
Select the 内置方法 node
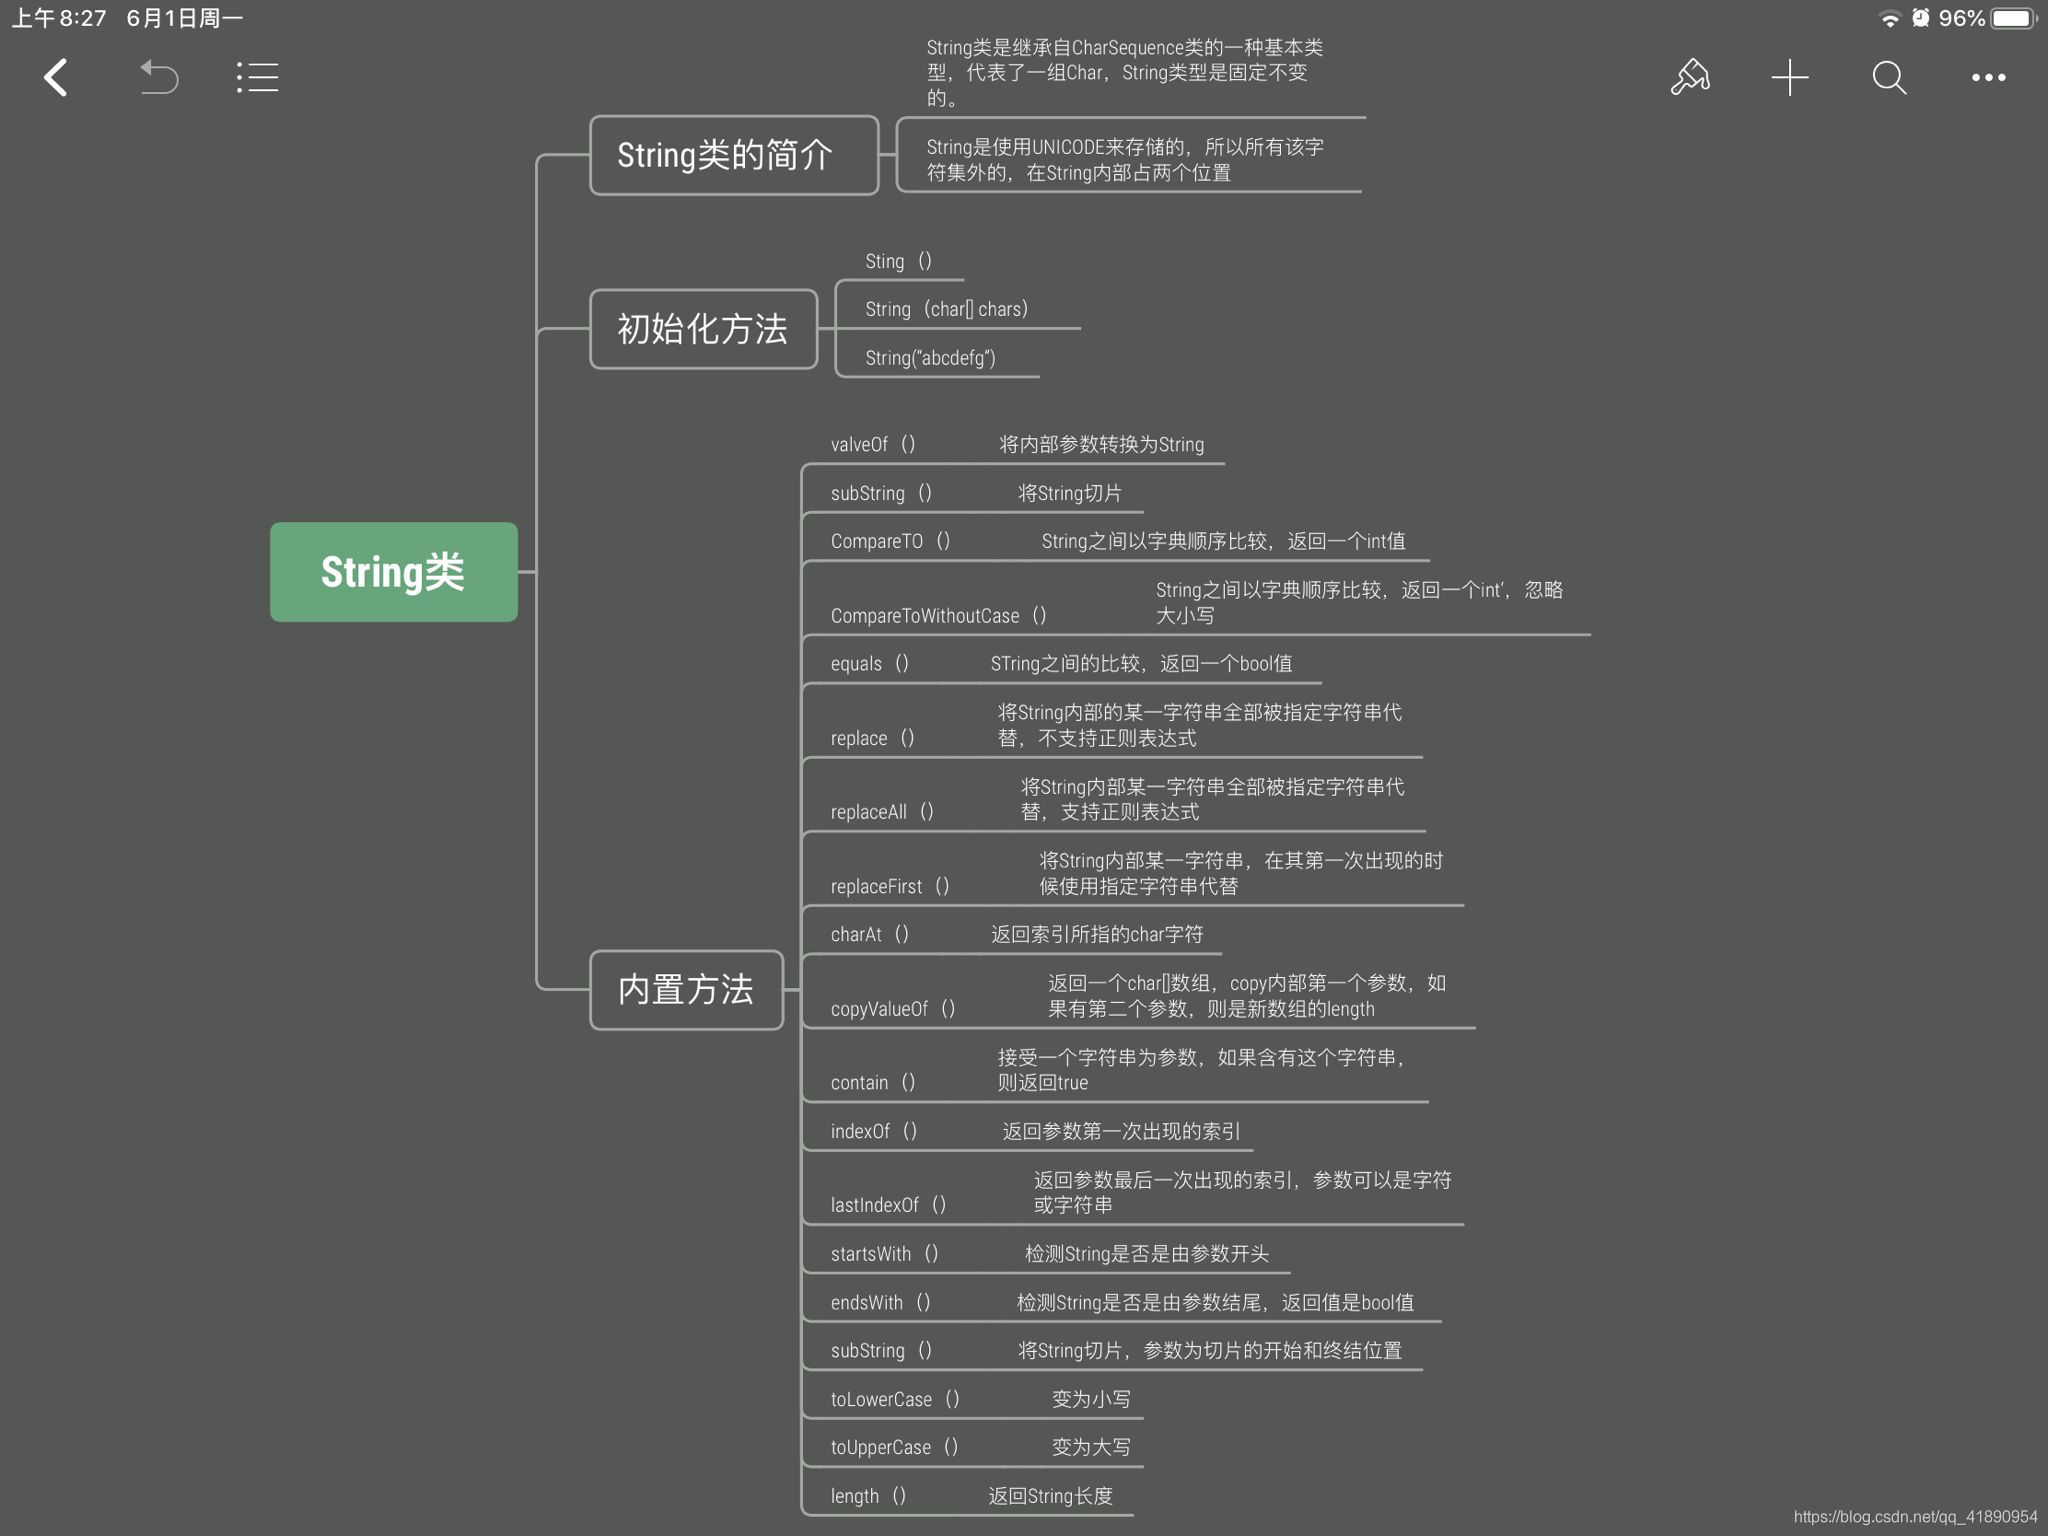click(686, 991)
